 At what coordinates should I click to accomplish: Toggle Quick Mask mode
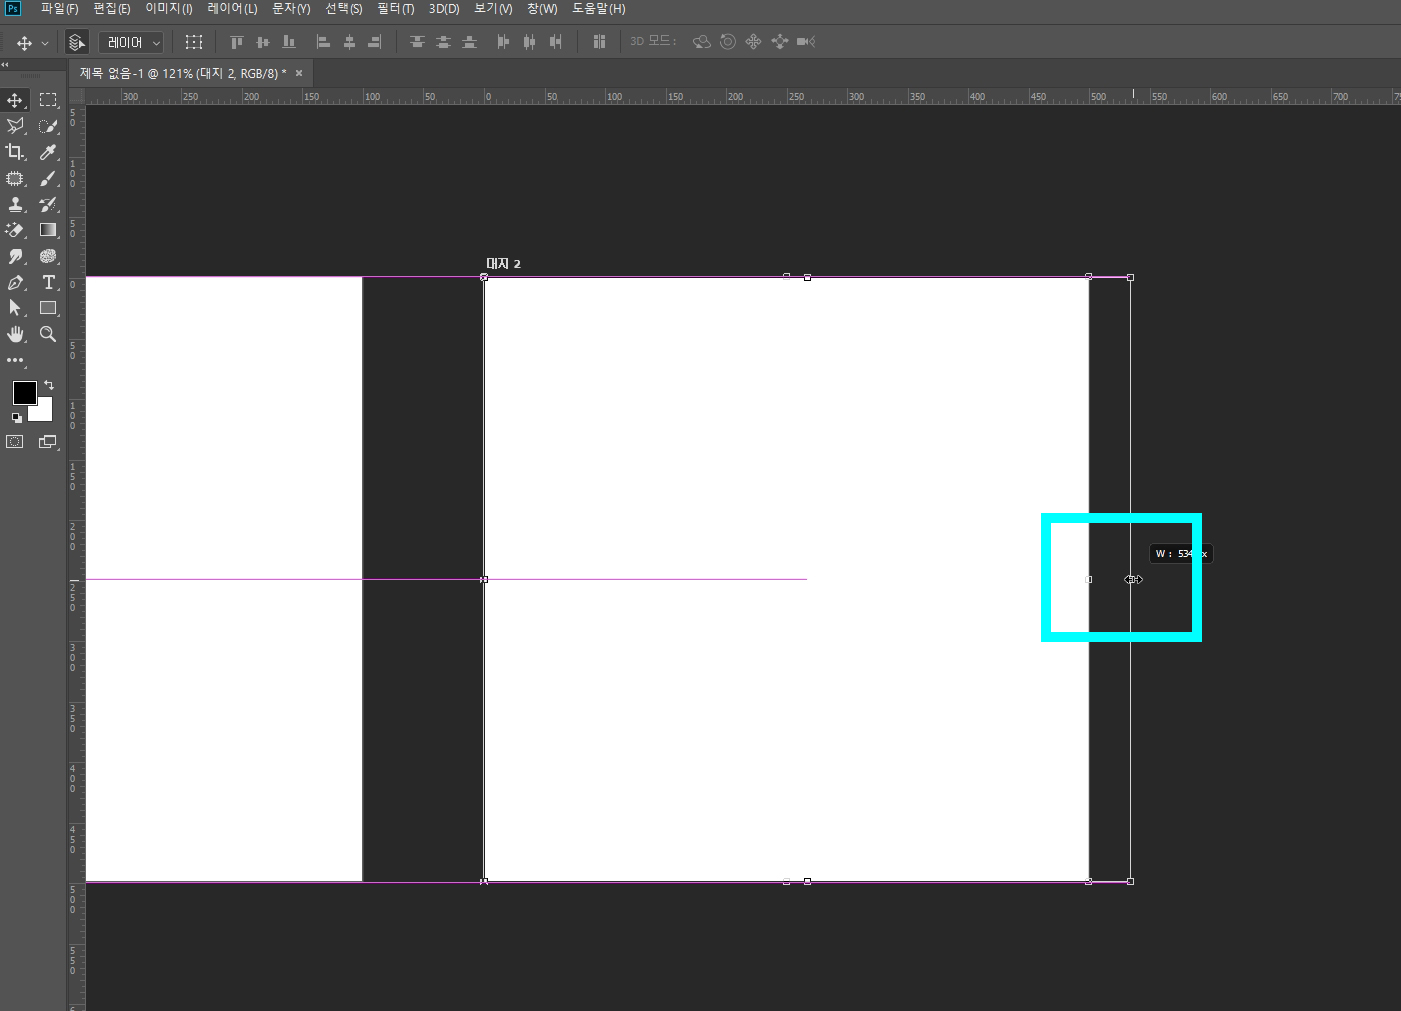(15, 442)
